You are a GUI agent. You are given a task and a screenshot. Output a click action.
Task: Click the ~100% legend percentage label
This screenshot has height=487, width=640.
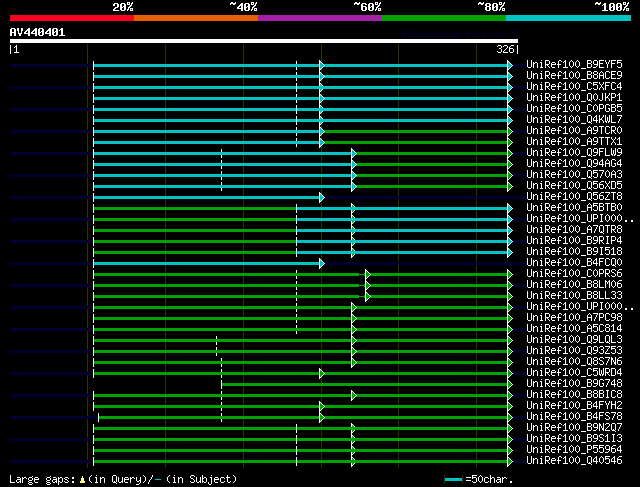[x=612, y=7]
